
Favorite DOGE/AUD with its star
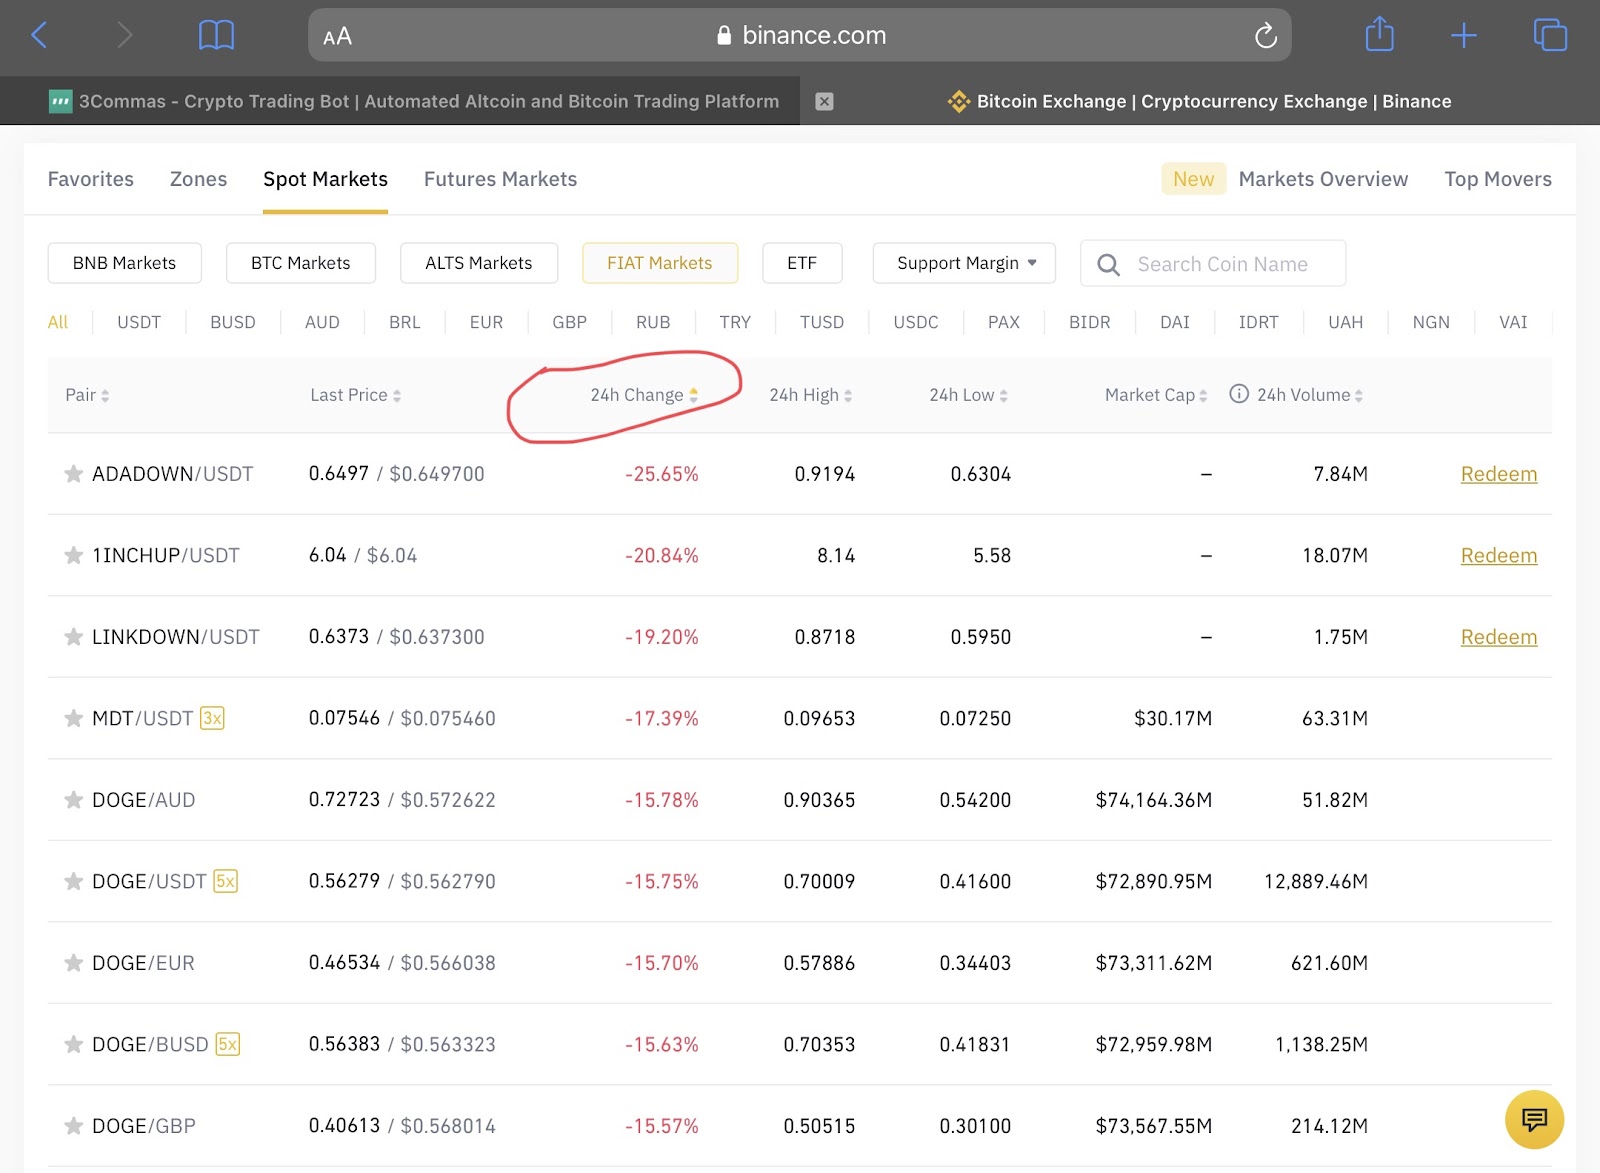tap(73, 800)
